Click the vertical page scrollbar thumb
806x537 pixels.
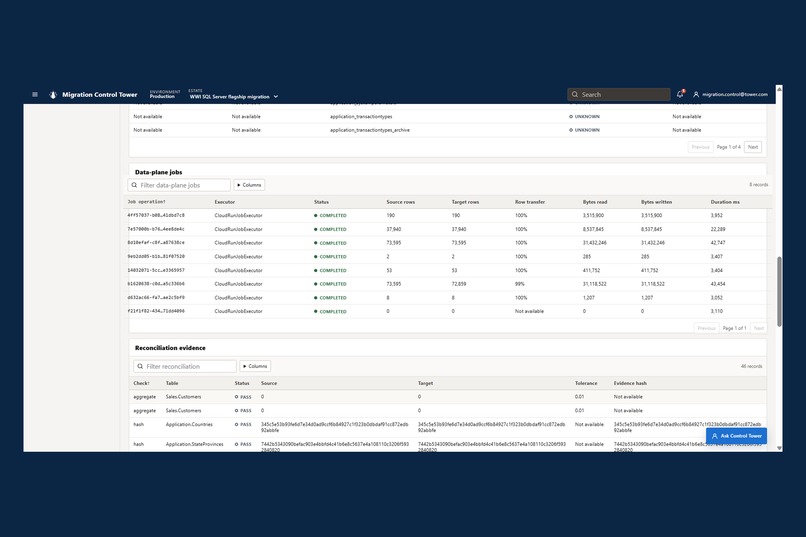(x=779, y=291)
